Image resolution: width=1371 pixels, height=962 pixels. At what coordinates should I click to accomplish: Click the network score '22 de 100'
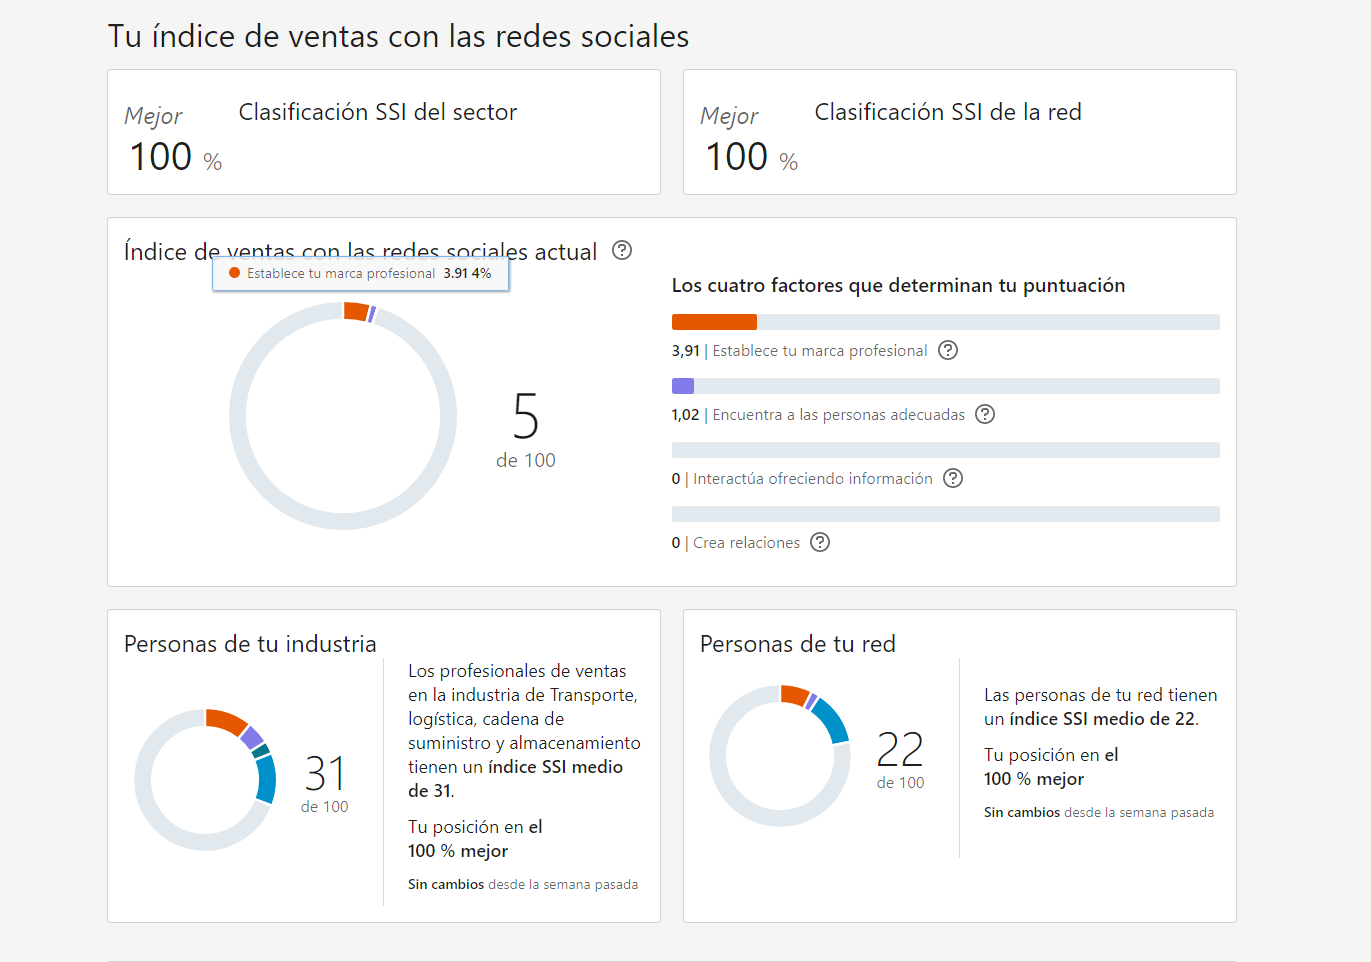(900, 759)
